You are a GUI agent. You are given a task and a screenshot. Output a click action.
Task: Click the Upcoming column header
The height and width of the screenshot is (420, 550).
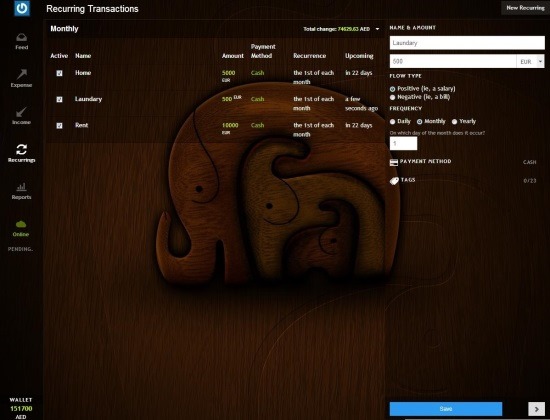pos(359,56)
